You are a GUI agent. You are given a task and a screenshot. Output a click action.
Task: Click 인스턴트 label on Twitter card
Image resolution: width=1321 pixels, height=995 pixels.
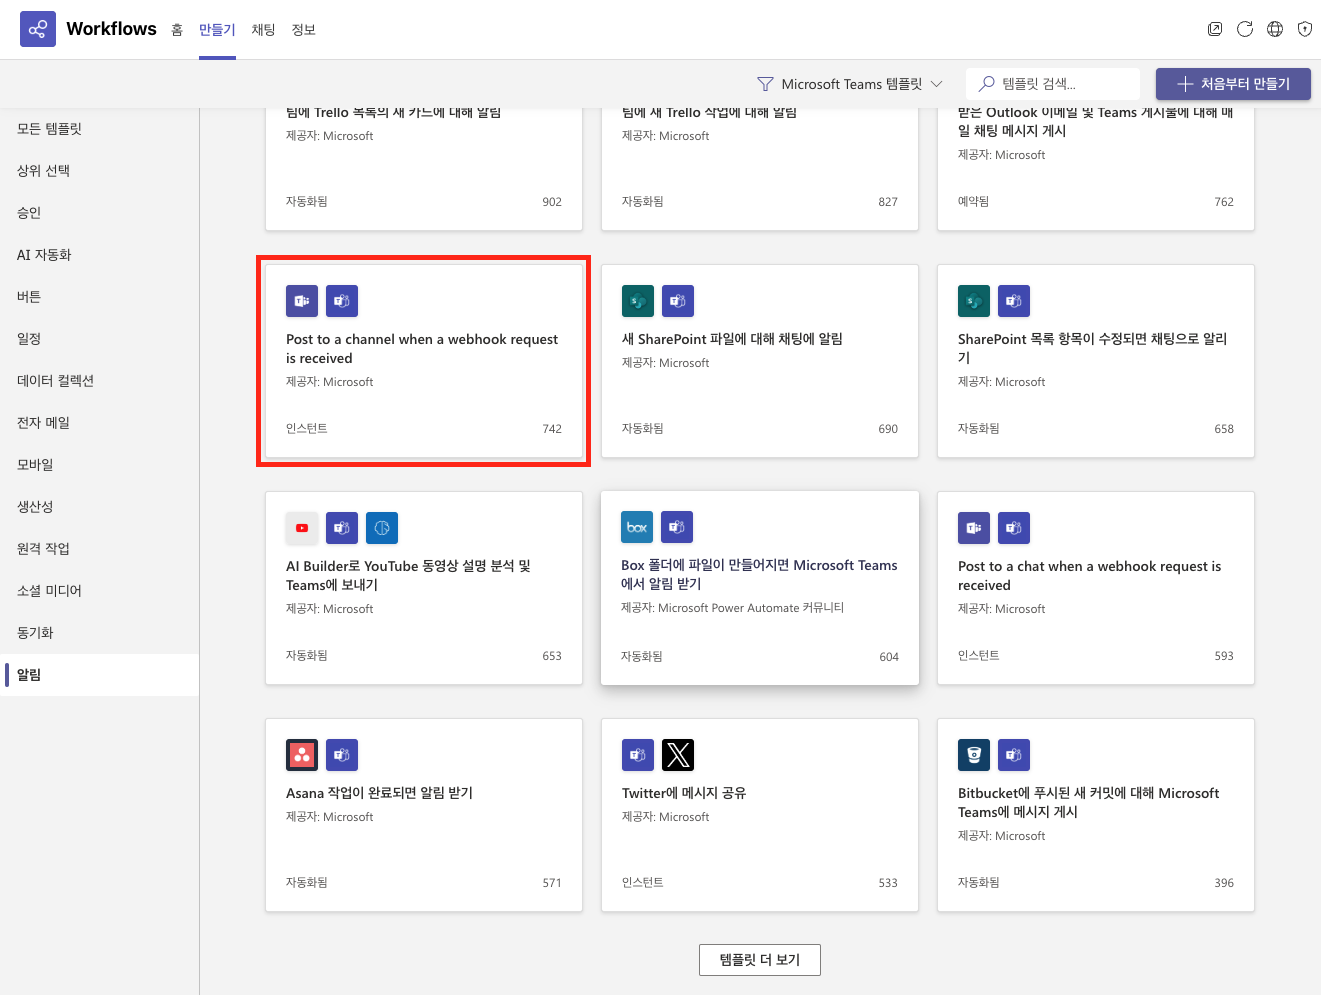click(x=643, y=883)
